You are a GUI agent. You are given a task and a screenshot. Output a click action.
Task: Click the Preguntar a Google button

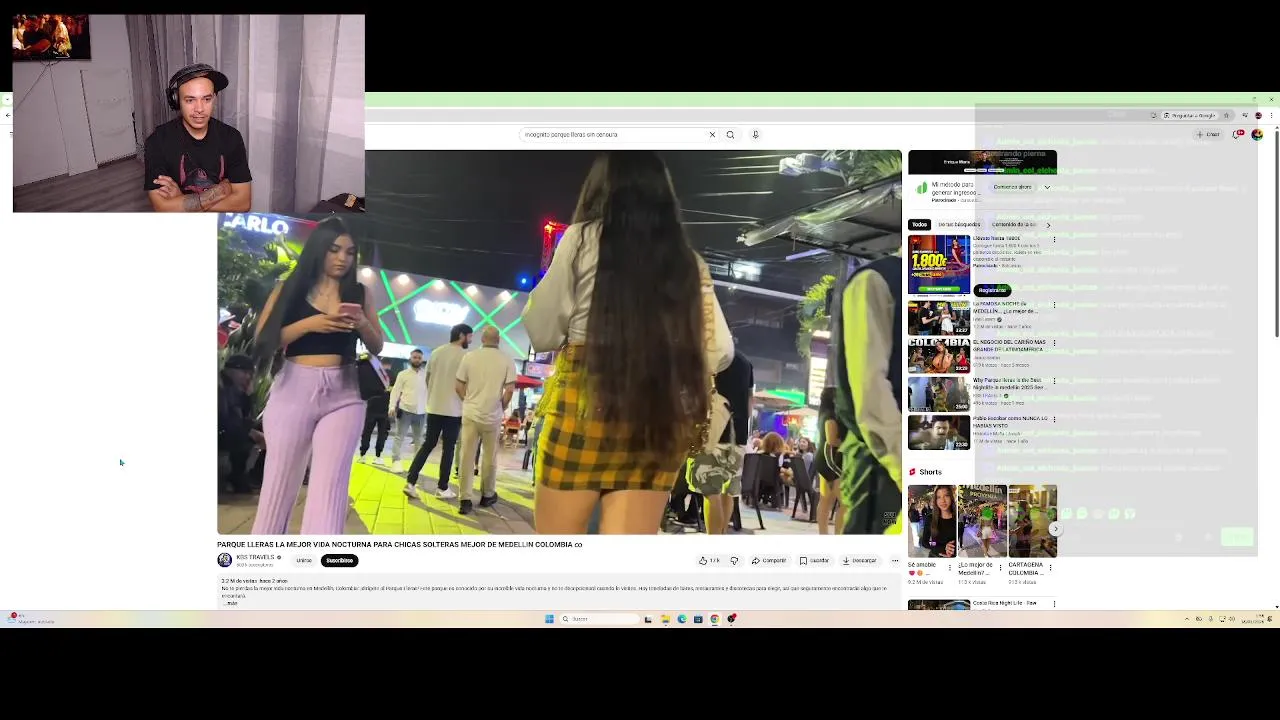point(1190,115)
